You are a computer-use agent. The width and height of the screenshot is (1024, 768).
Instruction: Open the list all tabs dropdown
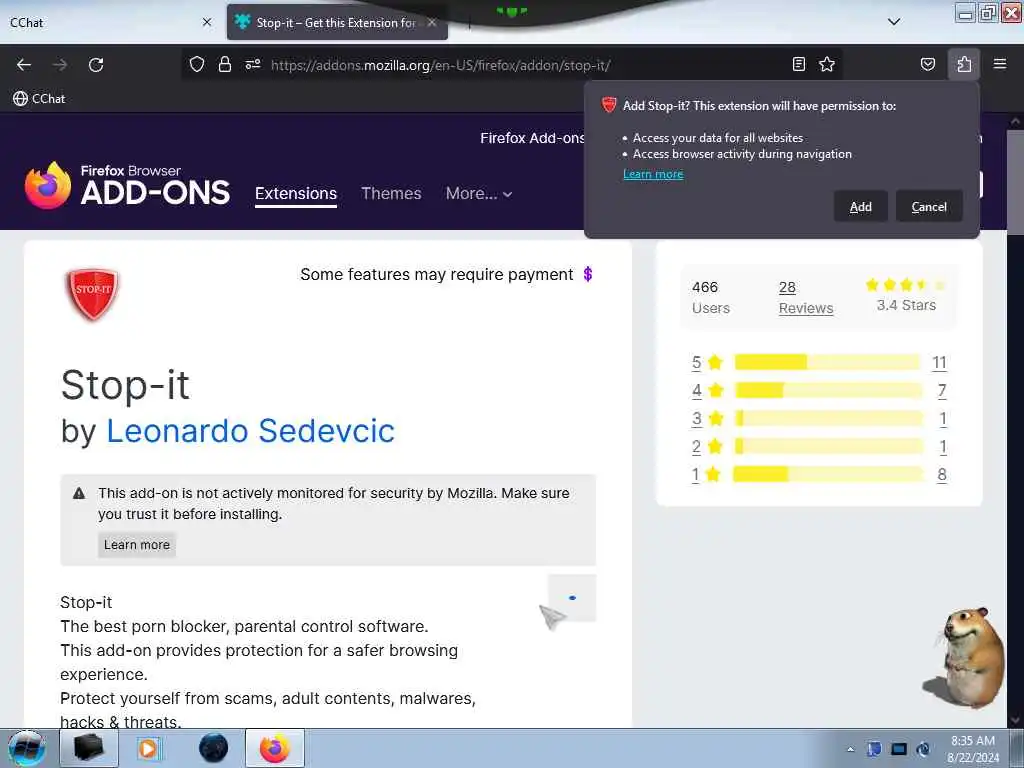[894, 22]
